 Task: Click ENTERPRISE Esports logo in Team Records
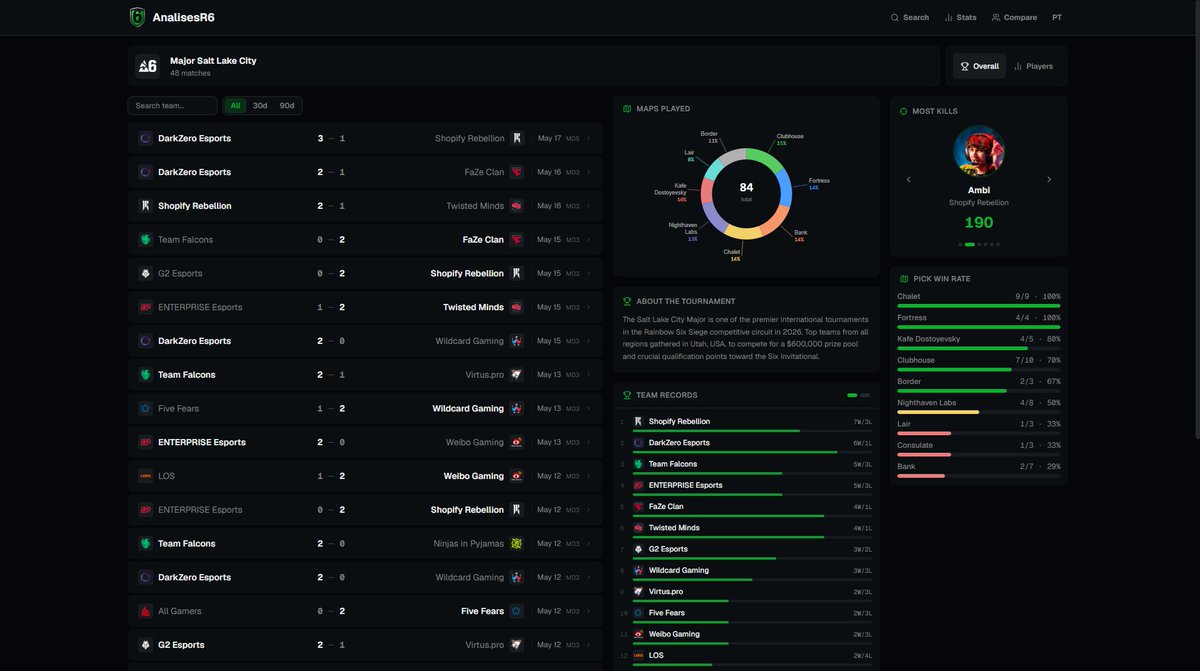pyautogui.click(x=638, y=486)
